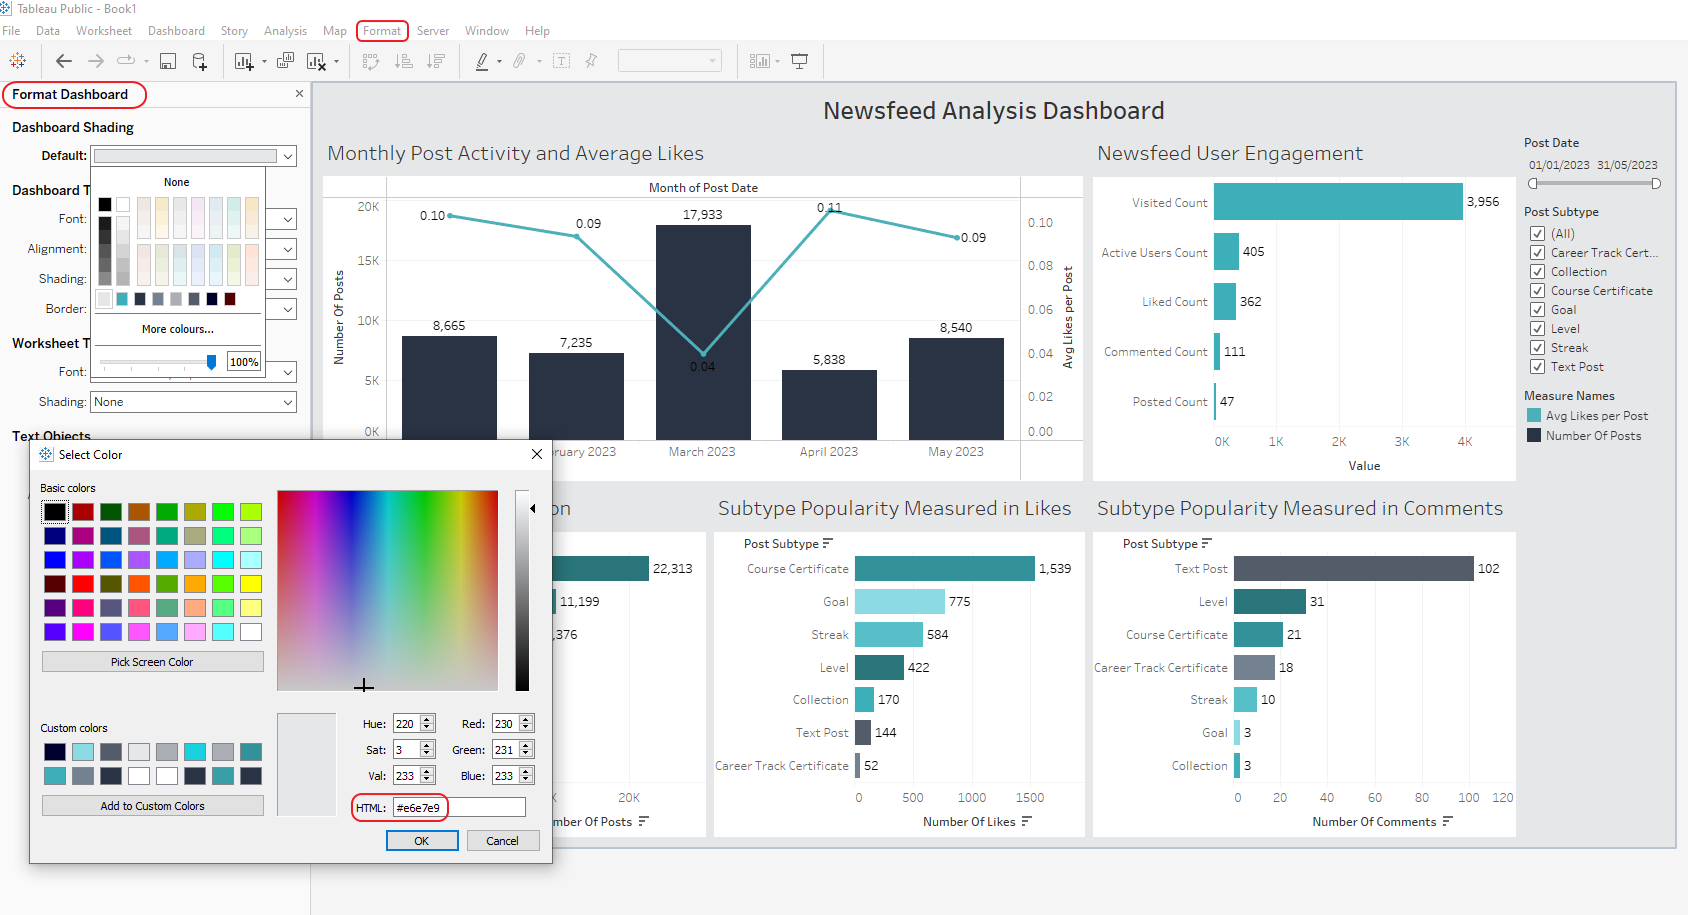This screenshot has height=915, width=1688.
Task: Open the Dashboard Title Shading dropdown arrow
Action: [288, 279]
